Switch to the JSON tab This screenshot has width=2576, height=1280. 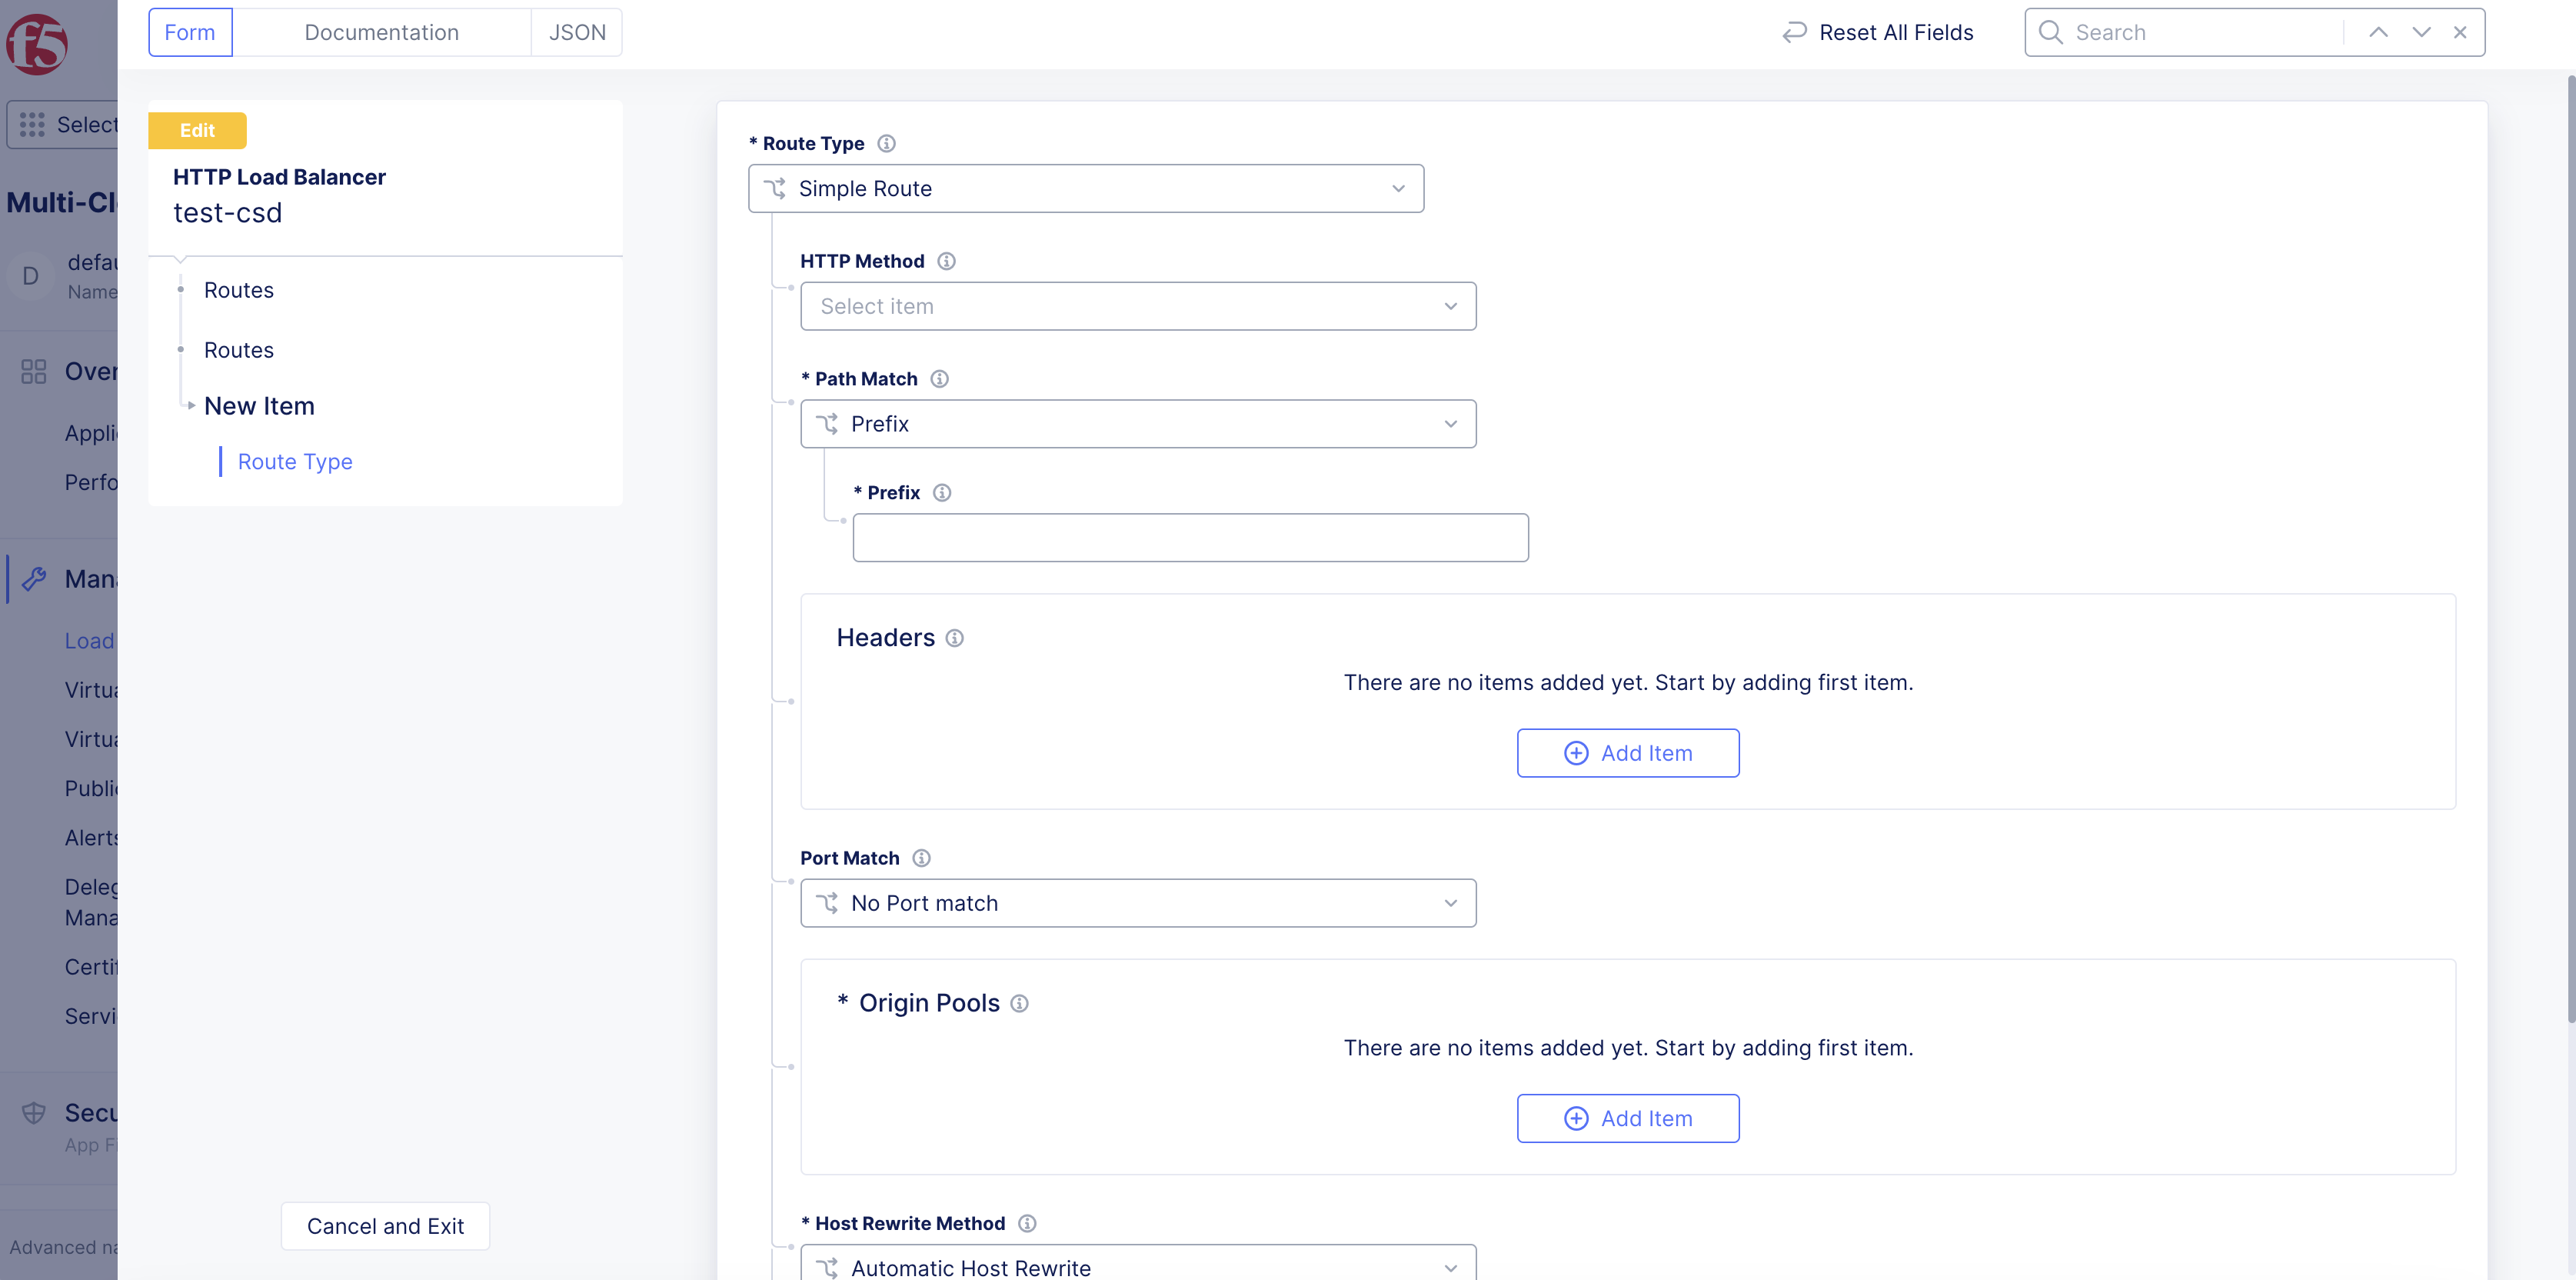coord(577,32)
